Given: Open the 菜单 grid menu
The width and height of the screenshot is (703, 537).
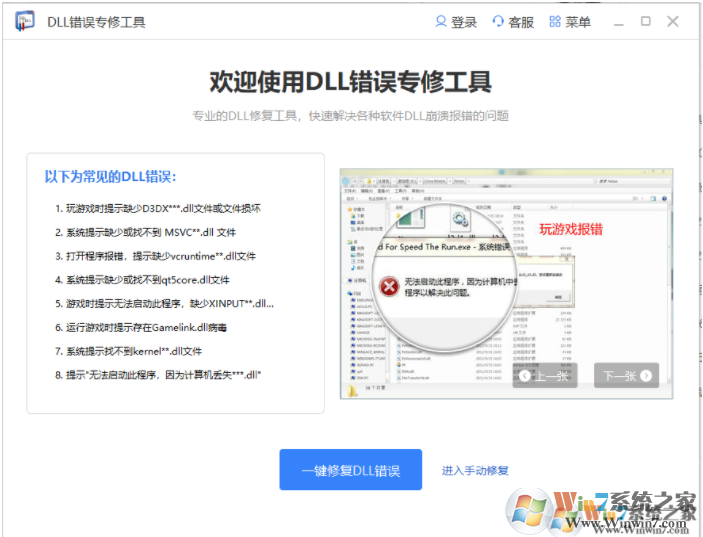Looking at the screenshot, I should (569, 22).
